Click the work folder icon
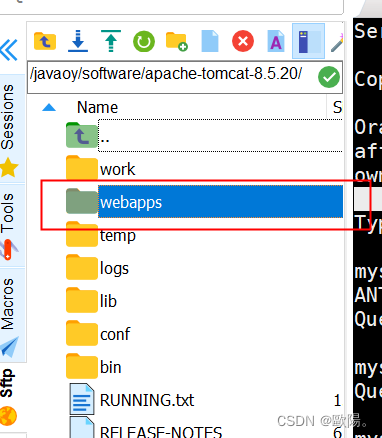The width and height of the screenshot is (382, 438). [x=82, y=168]
